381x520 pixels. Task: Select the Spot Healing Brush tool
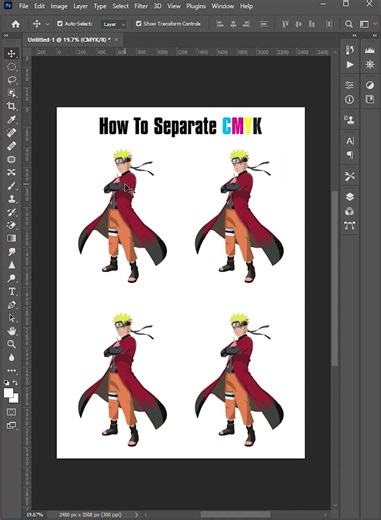pos(11,133)
